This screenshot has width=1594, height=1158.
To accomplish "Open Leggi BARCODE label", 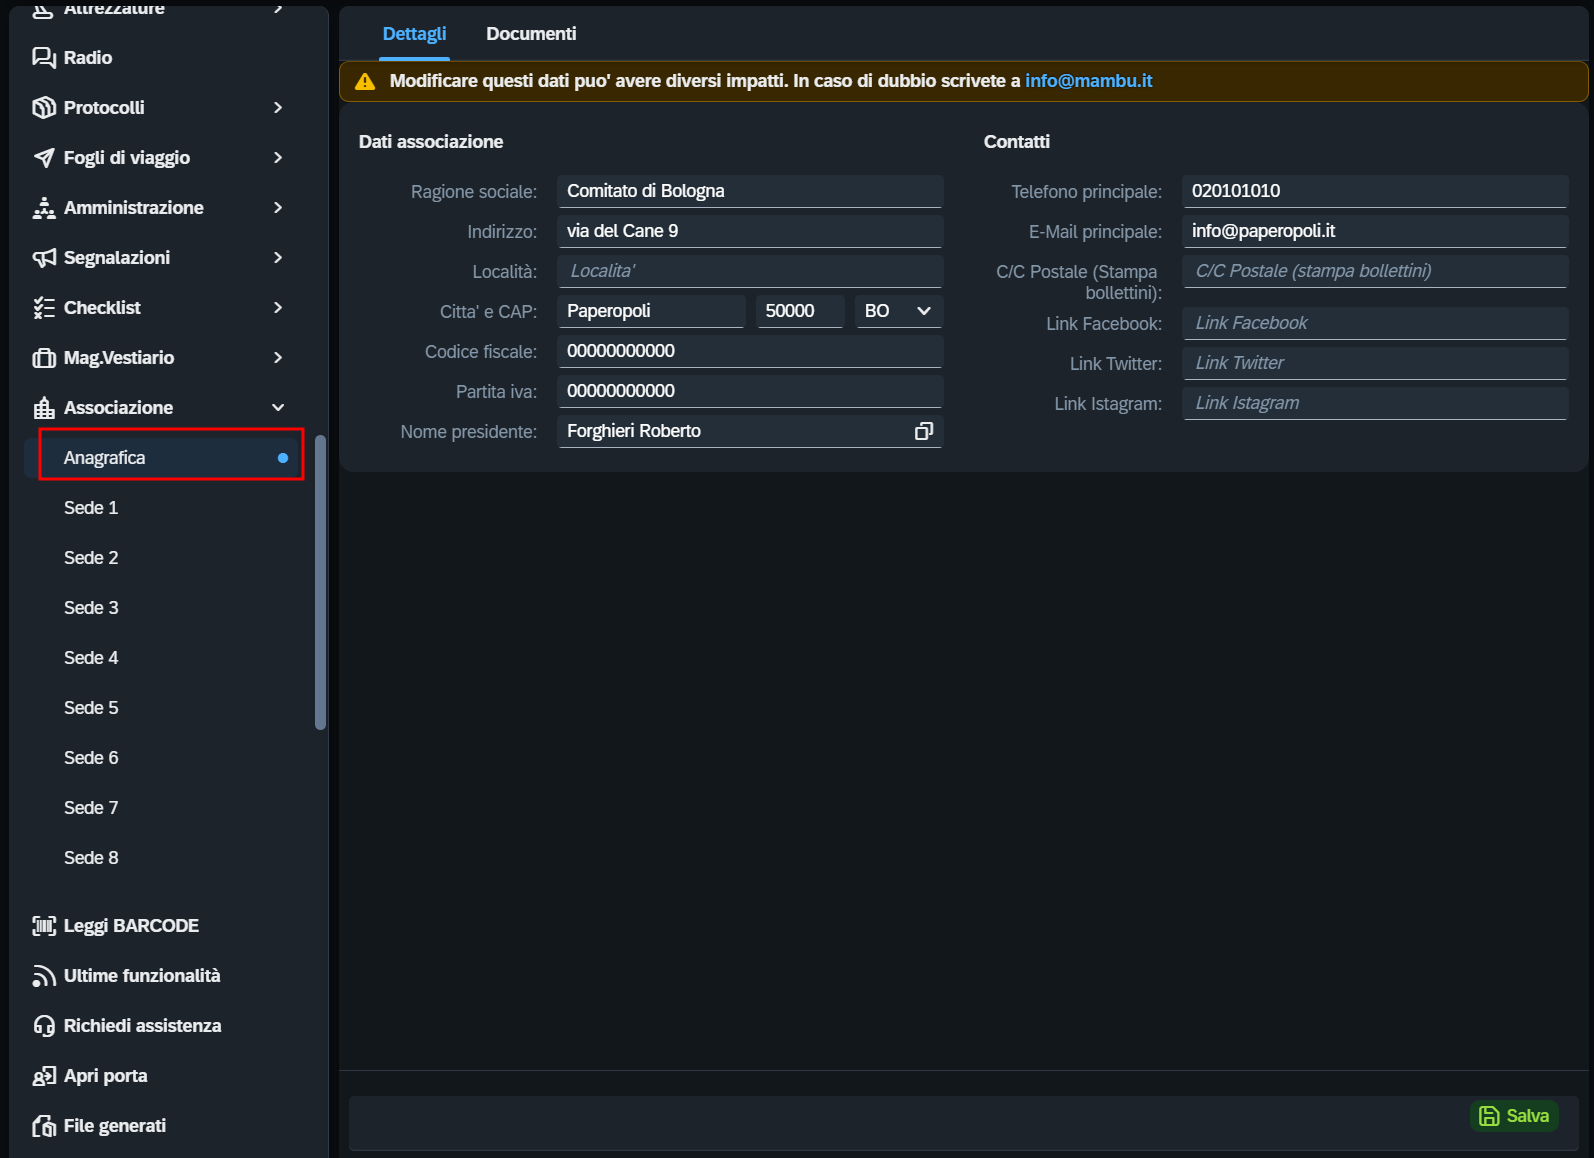I will [131, 926].
